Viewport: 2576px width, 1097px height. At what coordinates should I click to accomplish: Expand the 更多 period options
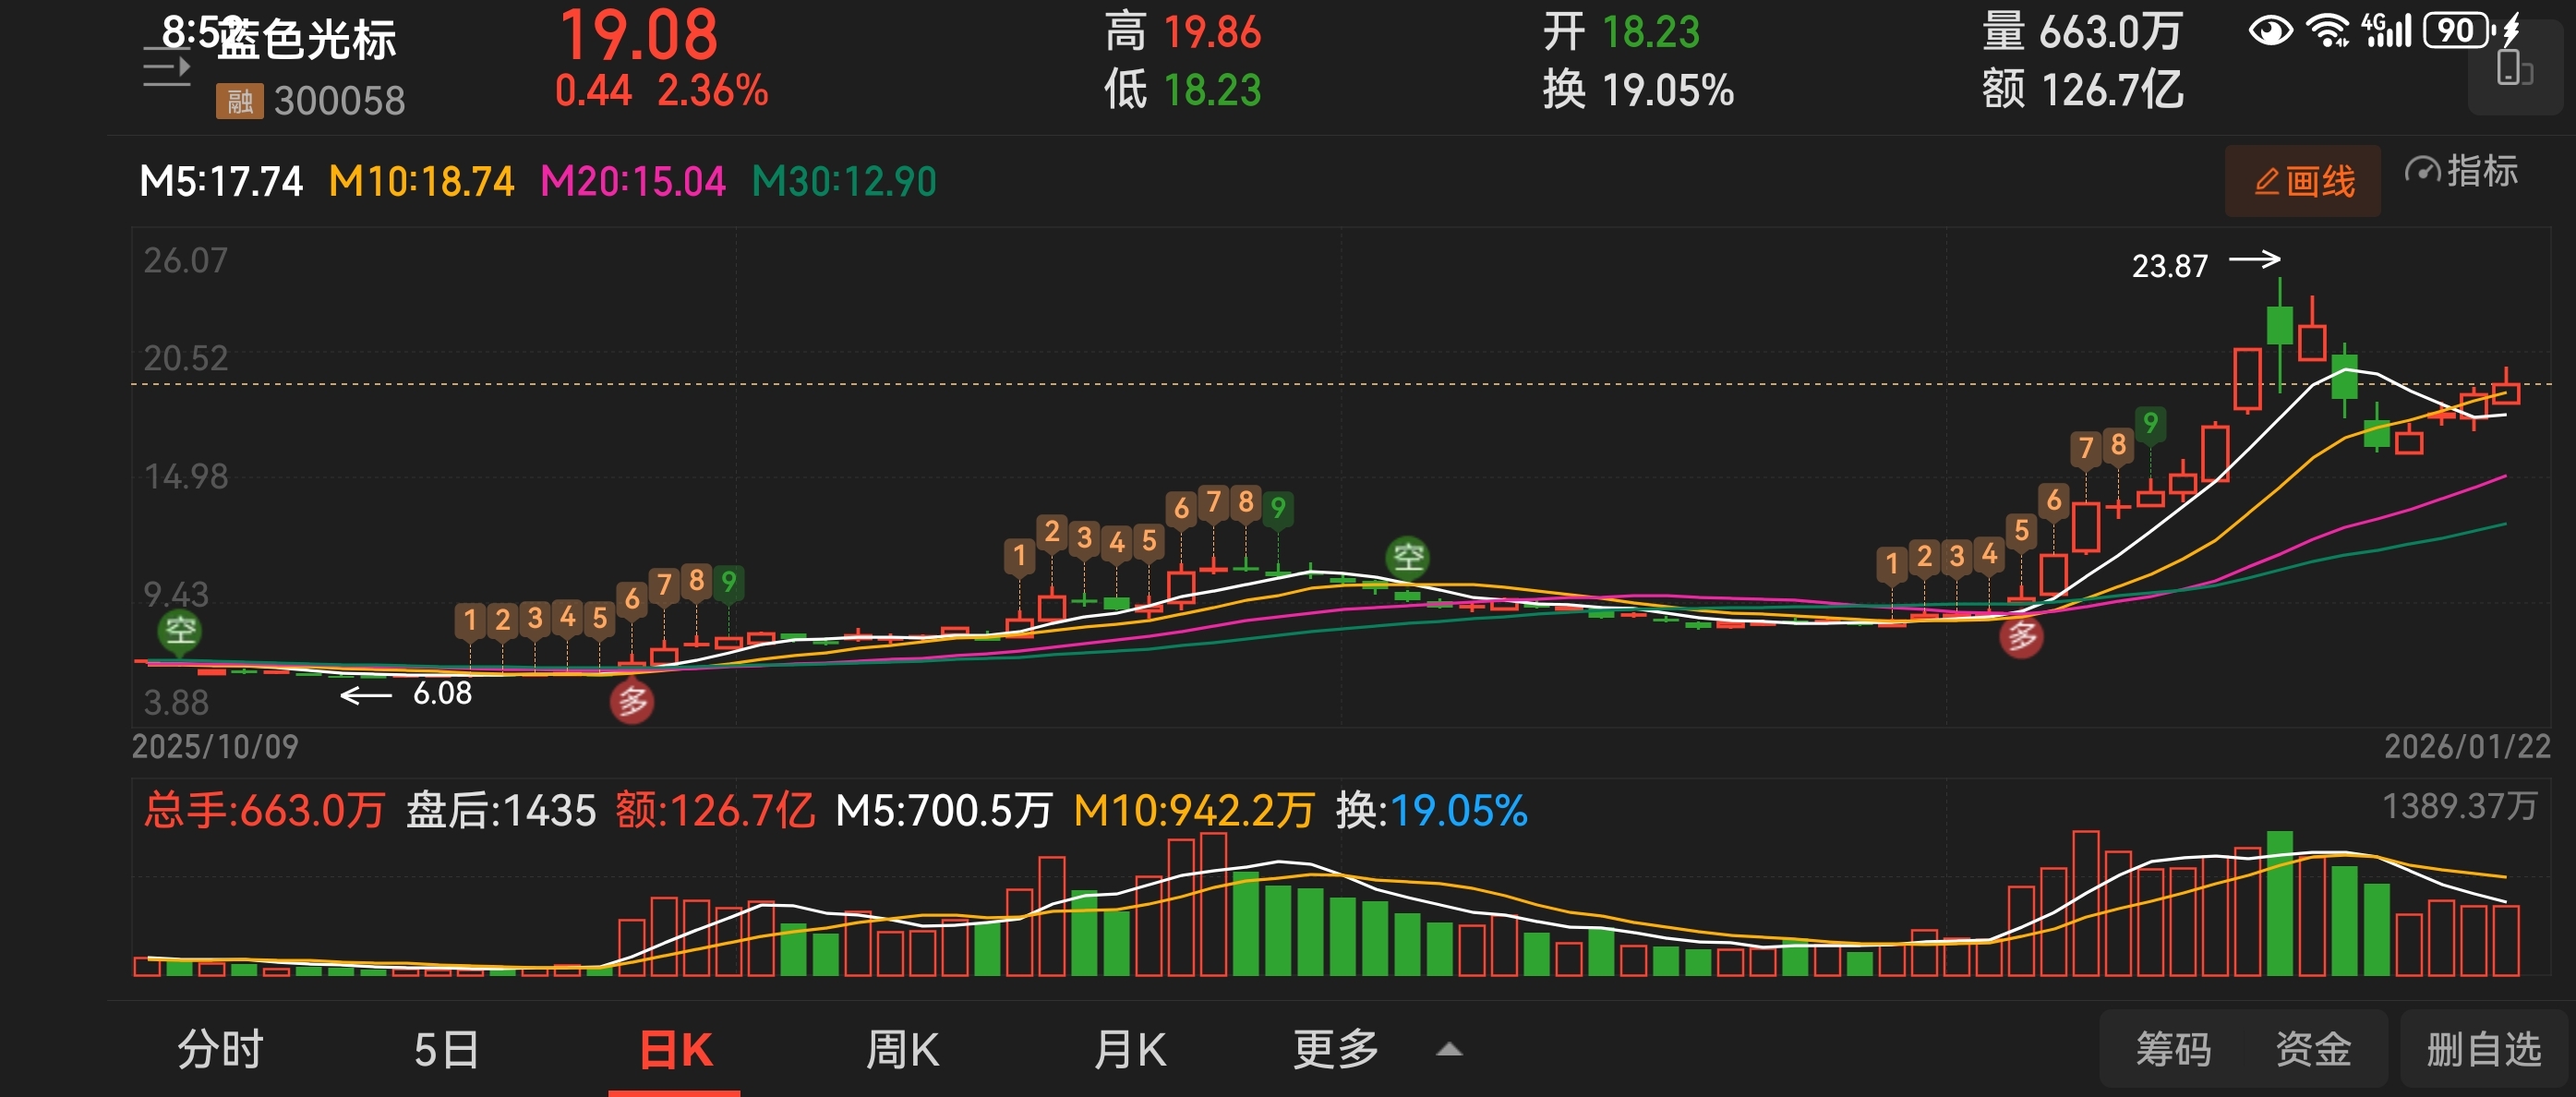coord(1335,1049)
